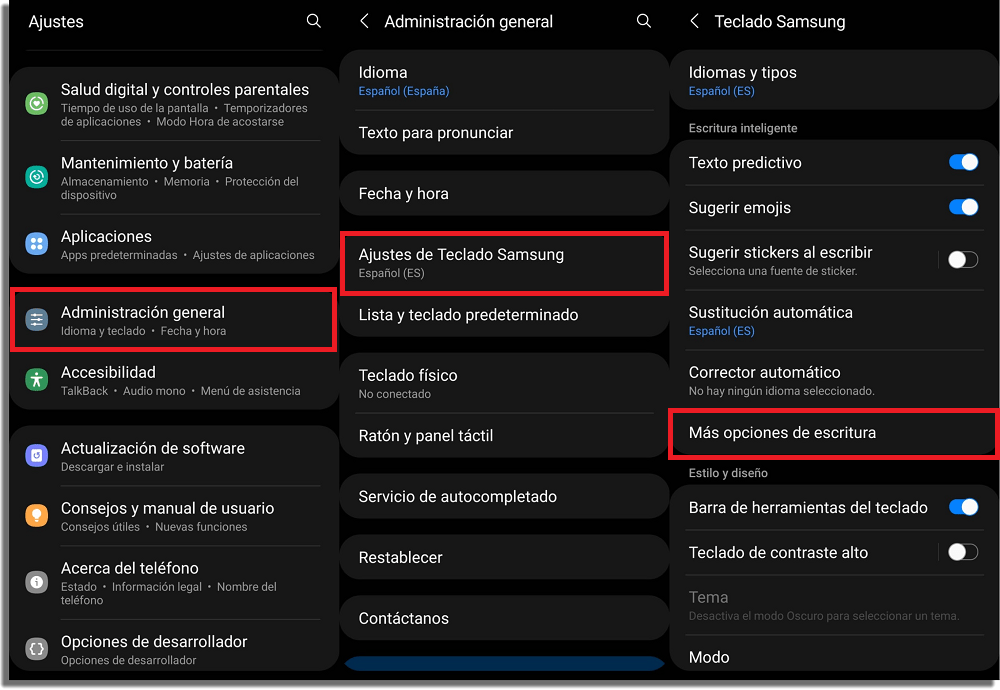Open Ratón y panel táctil
Screen dimensions: 1000x690
coord(504,436)
